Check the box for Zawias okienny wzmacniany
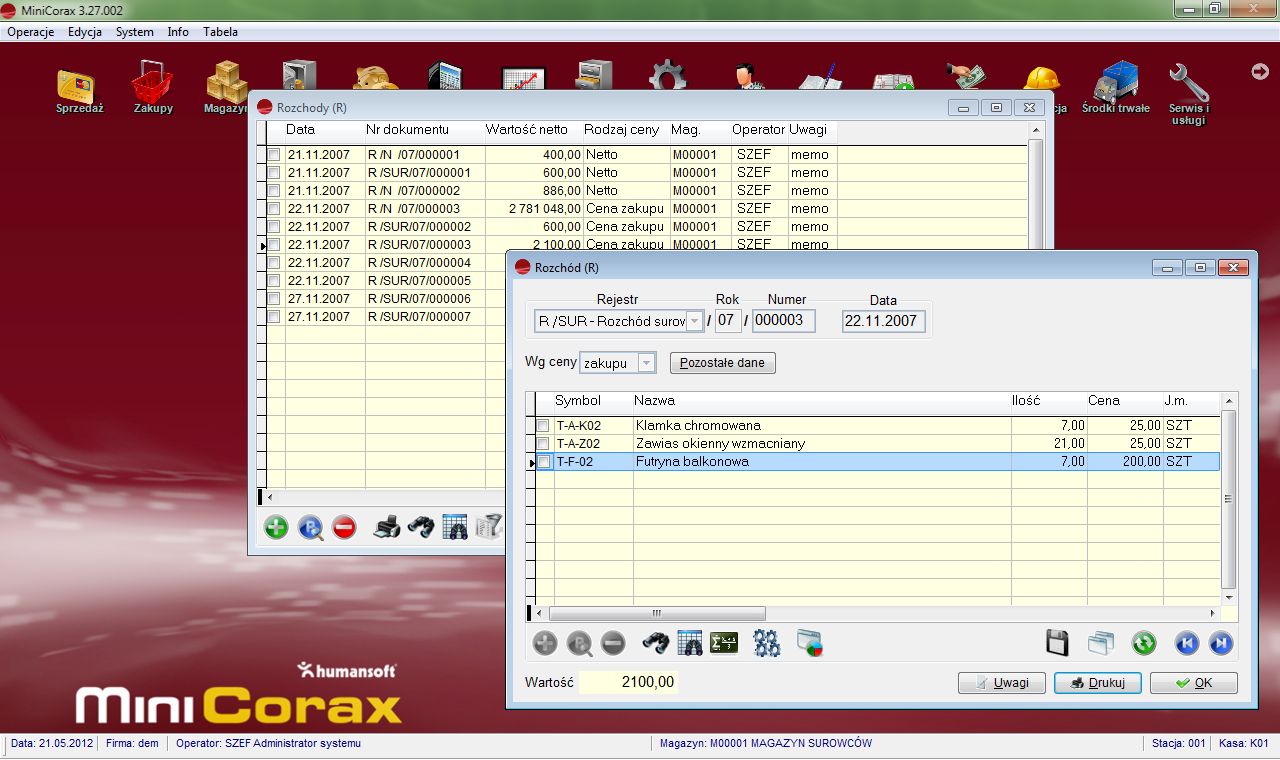The height and width of the screenshot is (760, 1280). 543,444
